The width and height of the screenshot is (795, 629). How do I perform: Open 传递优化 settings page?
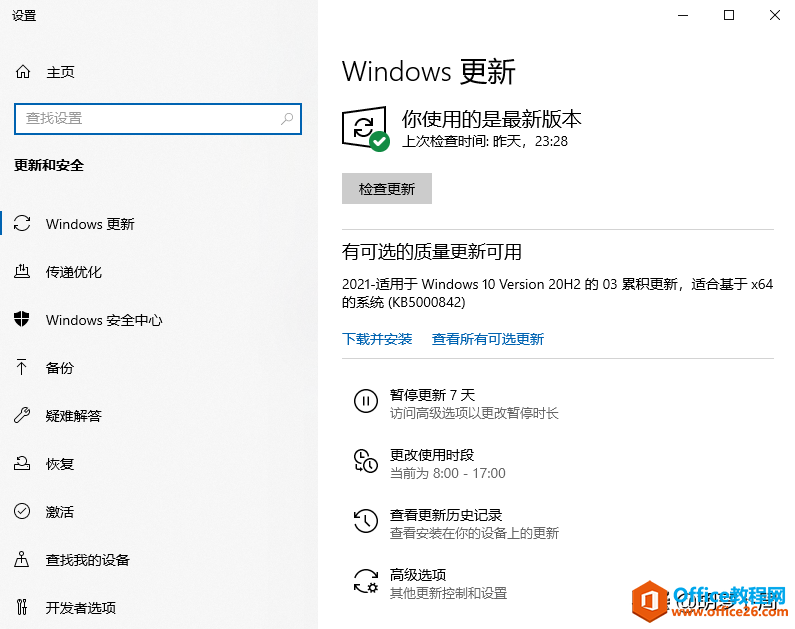click(x=74, y=272)
